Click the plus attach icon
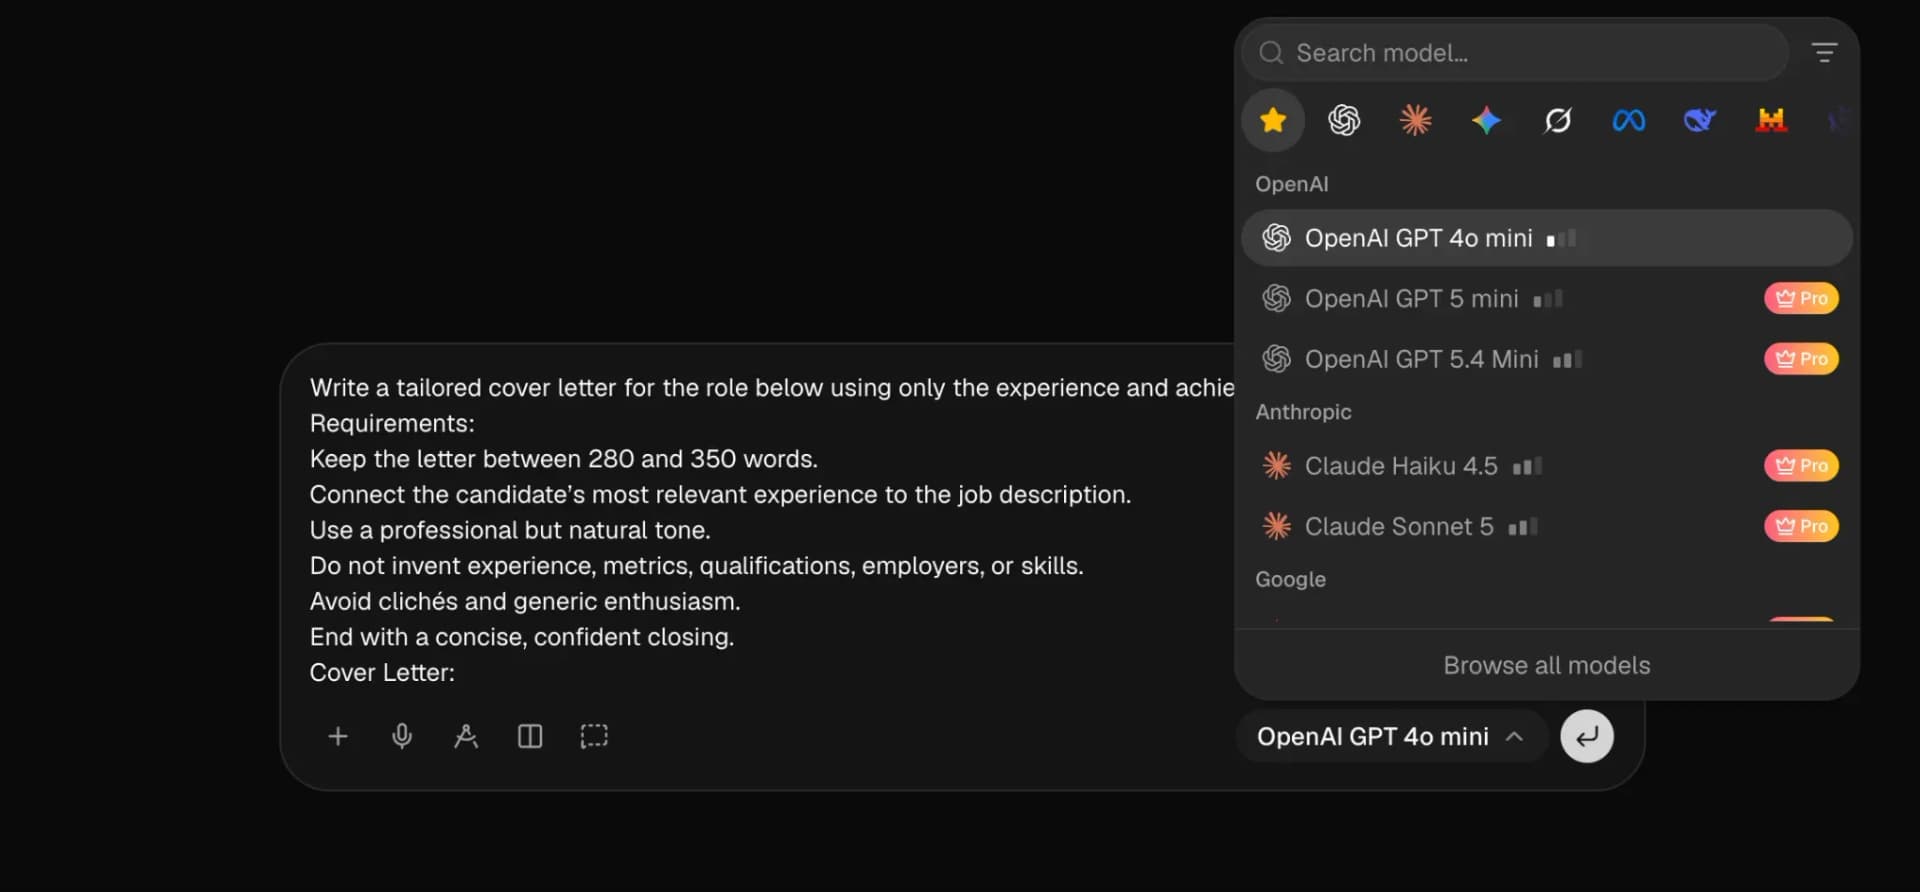This screenshot has width=1920, height=892. click(x=338, y=737)
